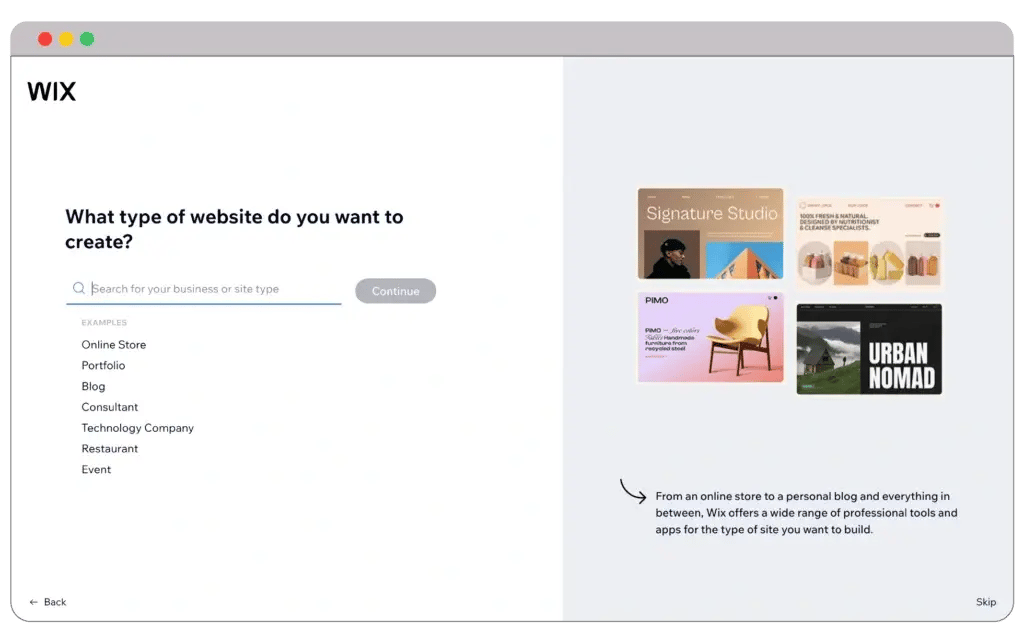The height and width of the screenshot is (643, 1024).
Task: Click the Back arrow icon
Action: click(34, 602)
